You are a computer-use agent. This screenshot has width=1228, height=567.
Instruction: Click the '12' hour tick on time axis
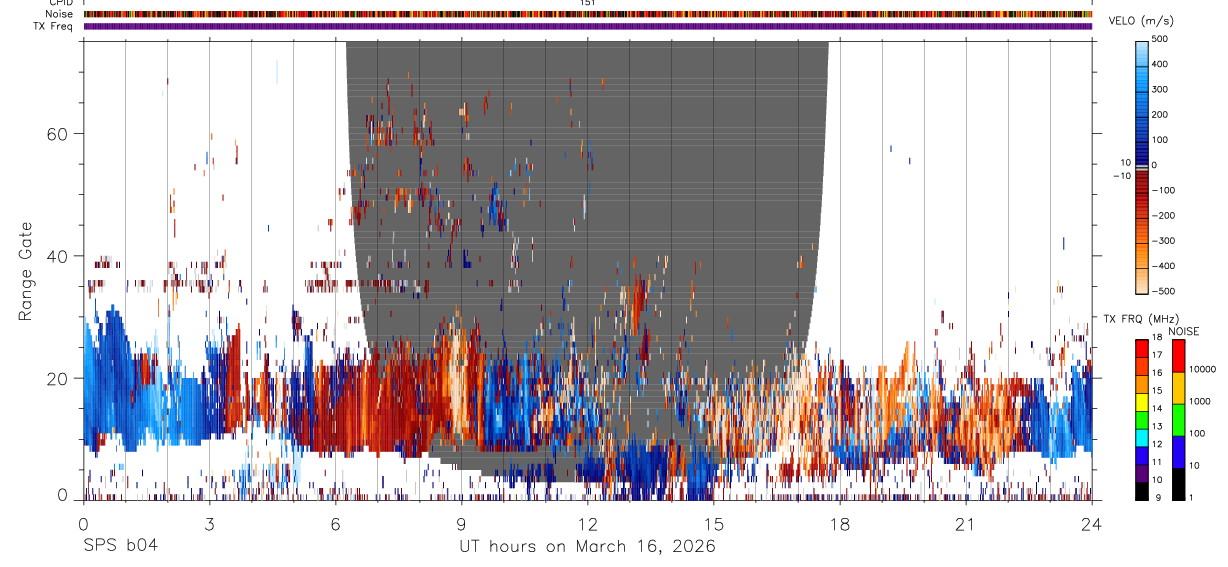[588, 523]
